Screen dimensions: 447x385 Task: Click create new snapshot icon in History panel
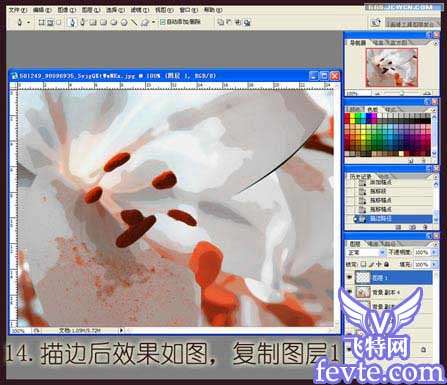pos(412,227)
